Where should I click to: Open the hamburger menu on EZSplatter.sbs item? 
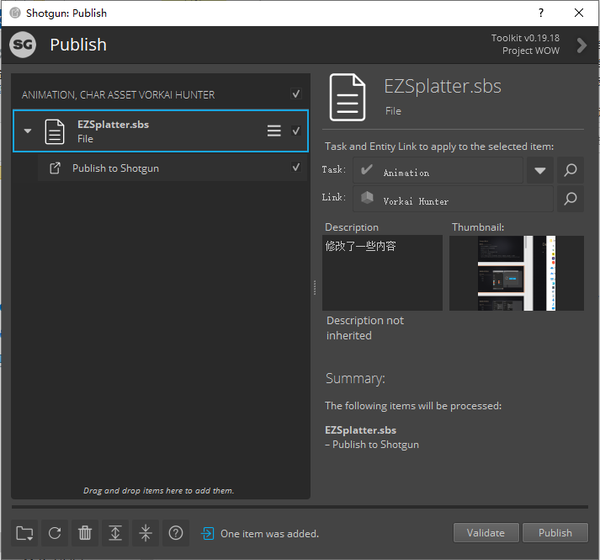tap(274, 131)
